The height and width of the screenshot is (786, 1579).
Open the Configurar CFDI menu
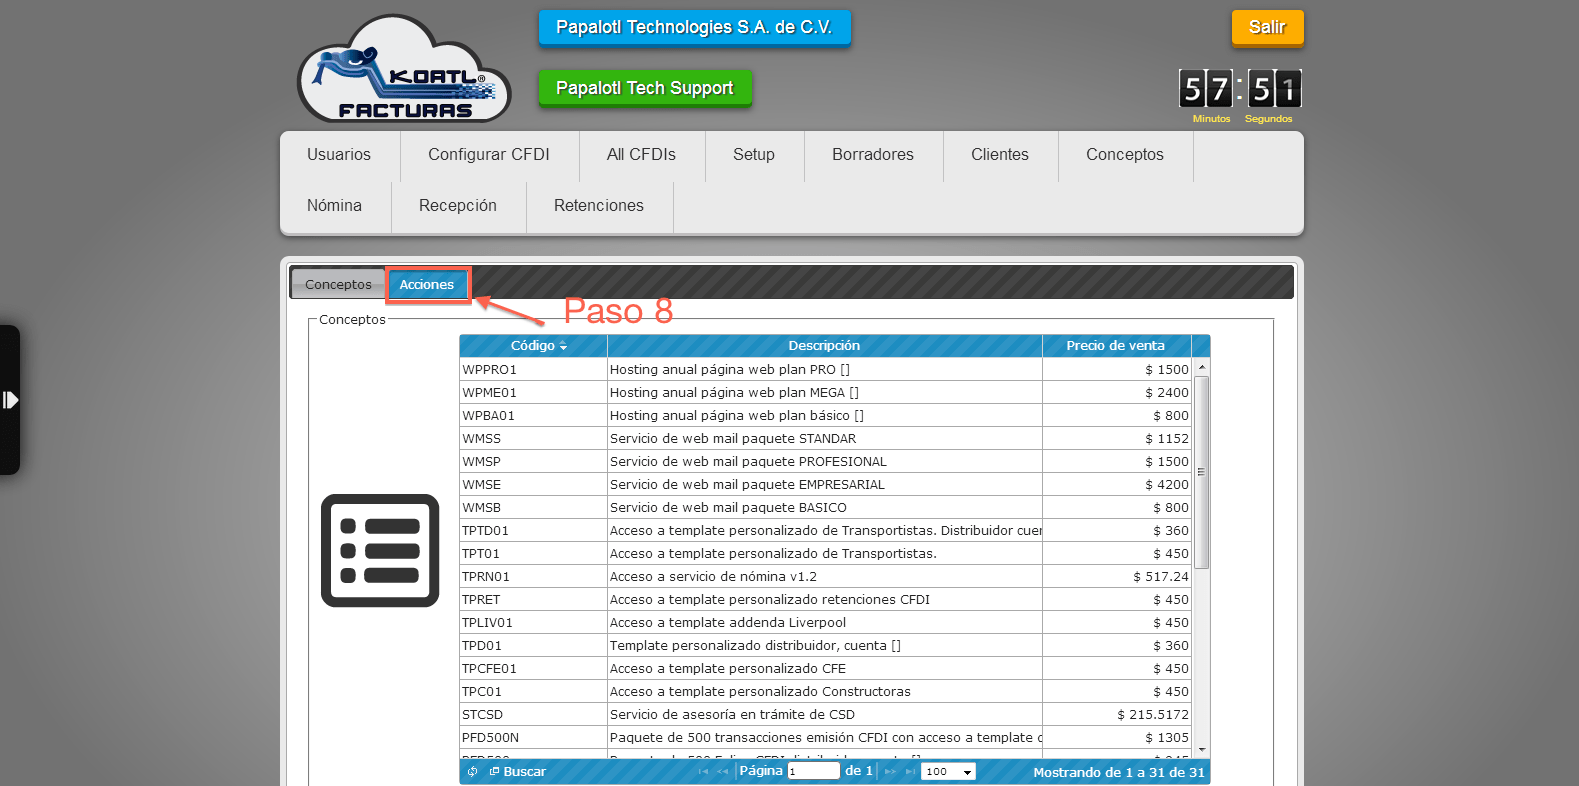(x=489, y=155)
